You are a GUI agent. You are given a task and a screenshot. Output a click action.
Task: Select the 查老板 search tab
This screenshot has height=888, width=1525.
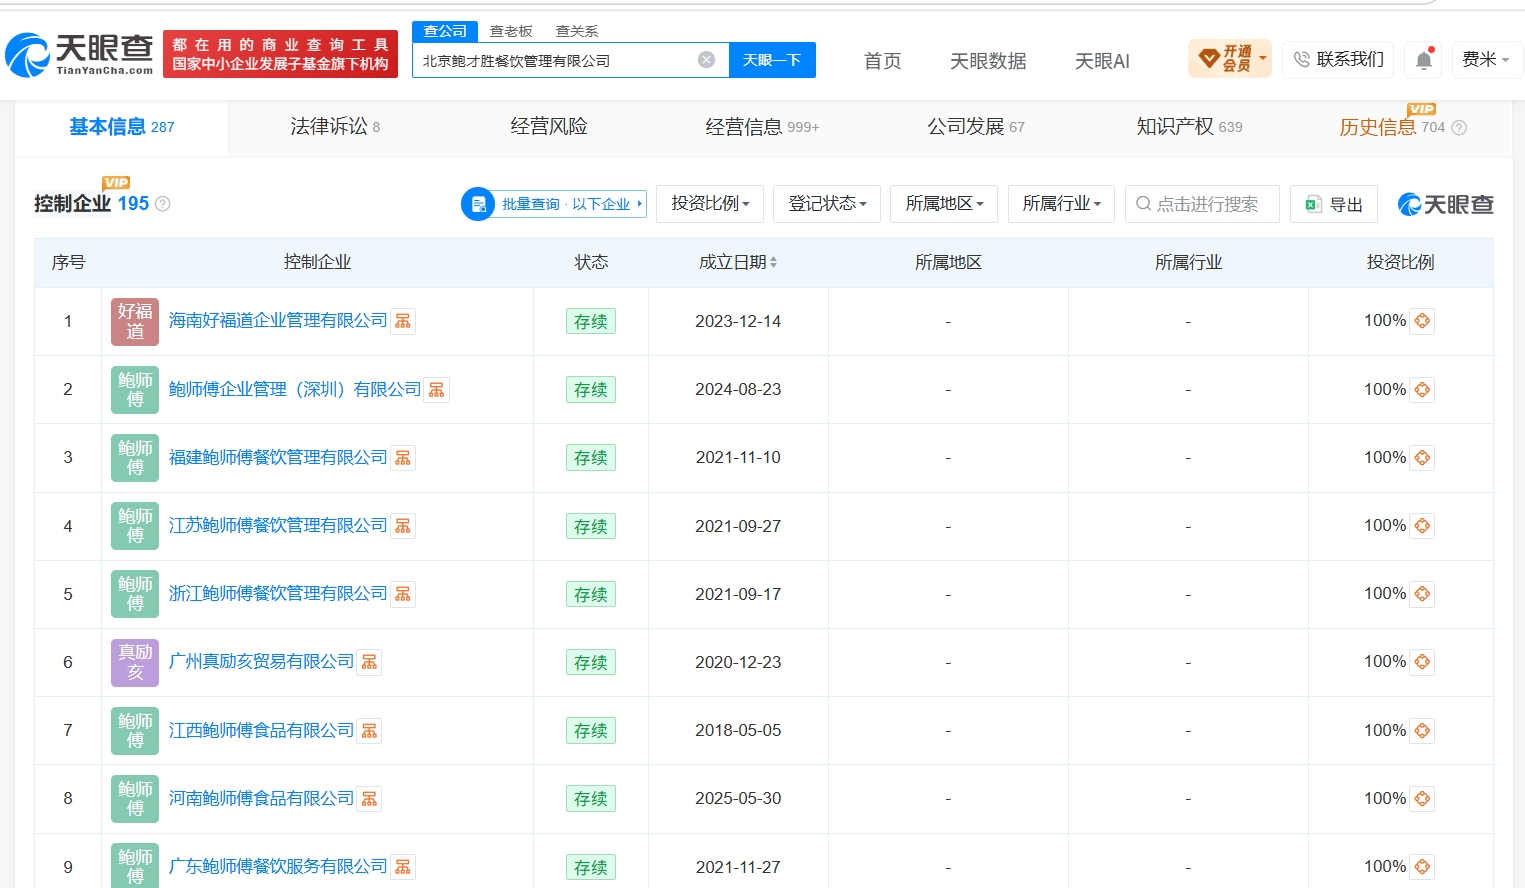[x=511, y=31]
